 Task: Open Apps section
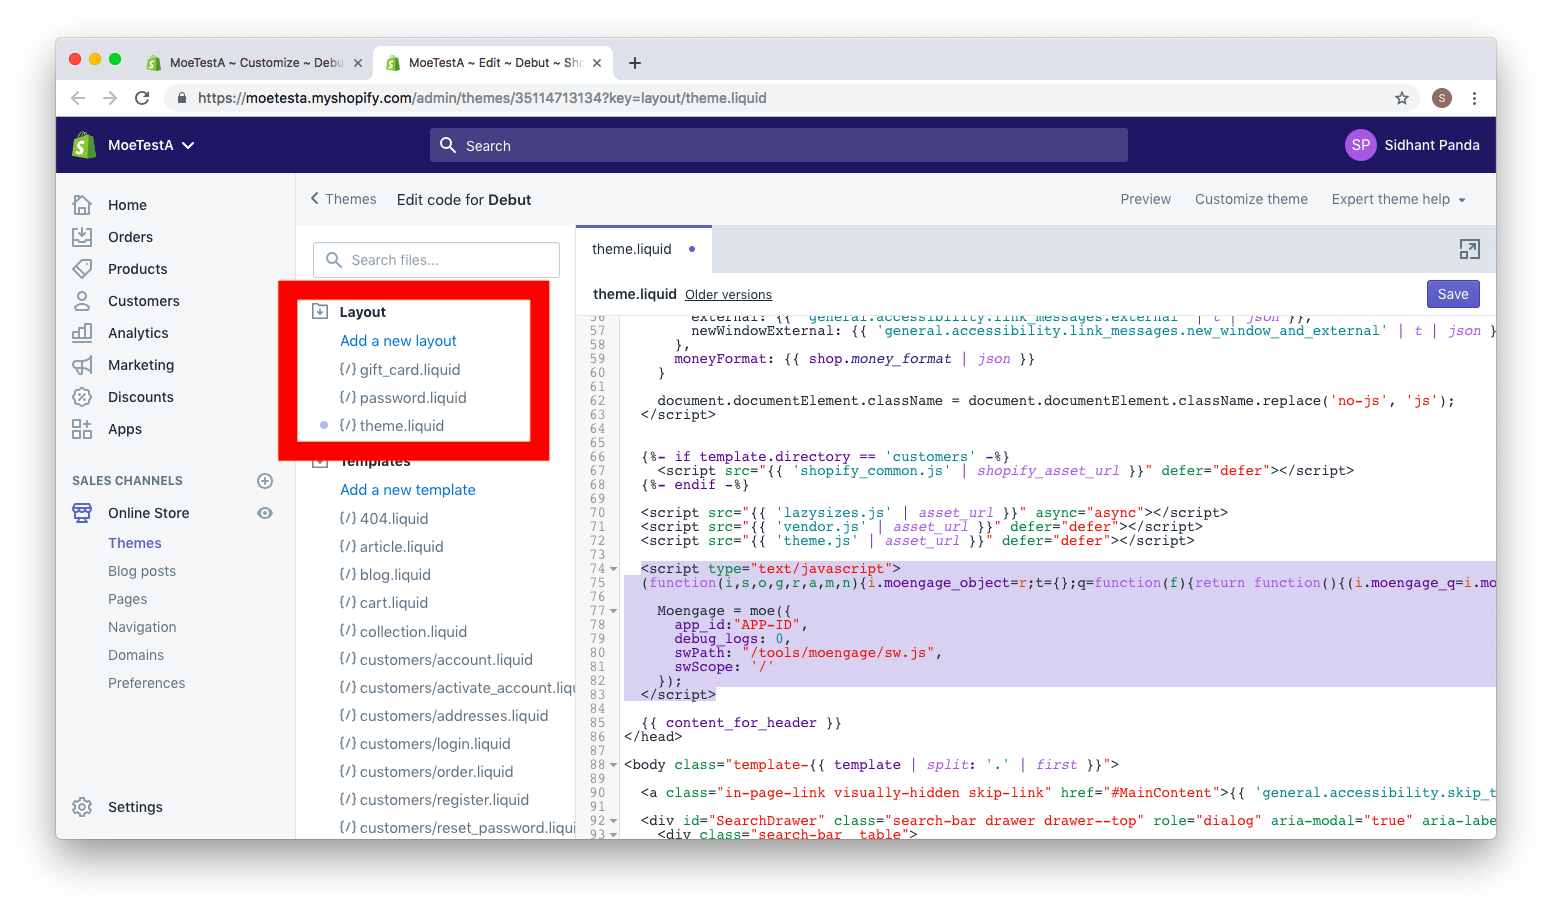click(124, 429)
